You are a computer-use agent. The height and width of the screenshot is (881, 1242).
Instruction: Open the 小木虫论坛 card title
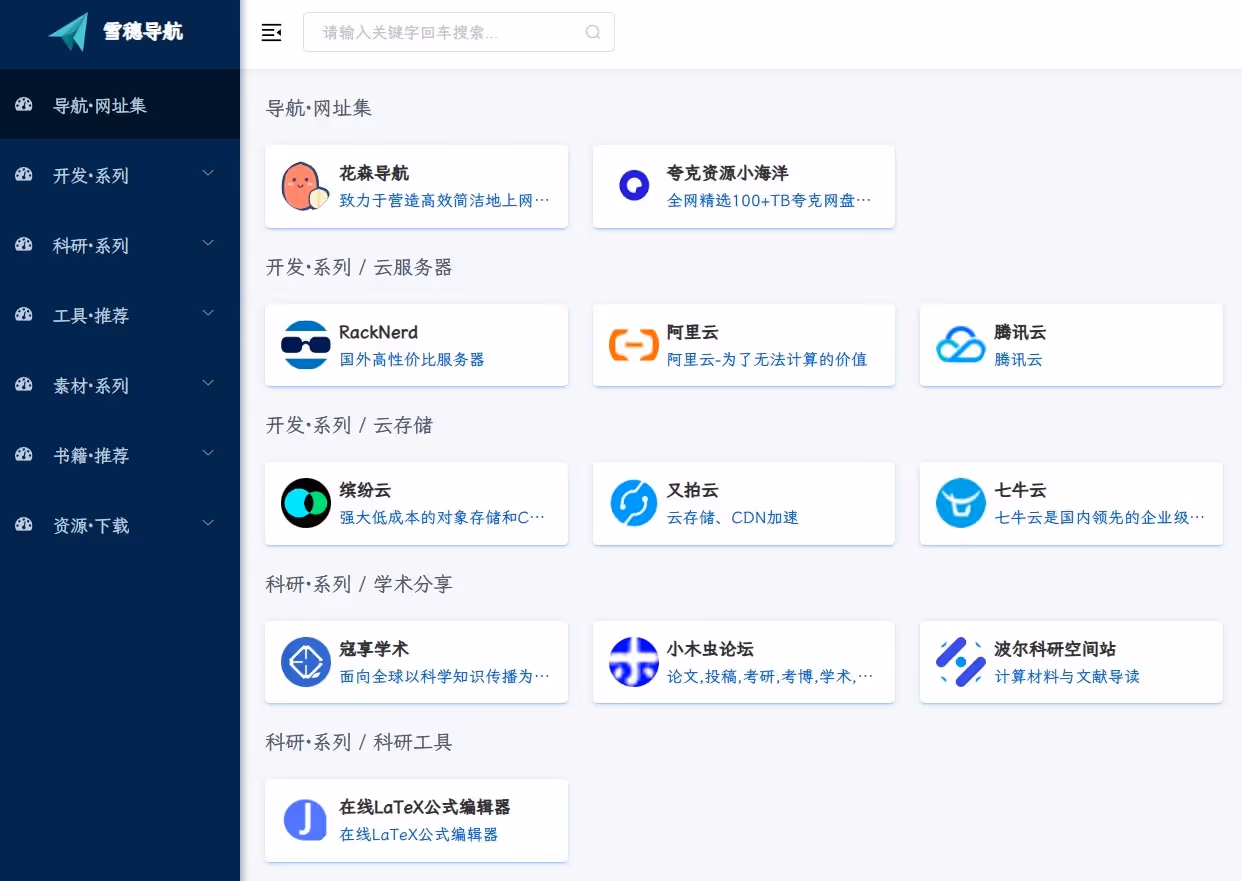[x=711, y=650]
